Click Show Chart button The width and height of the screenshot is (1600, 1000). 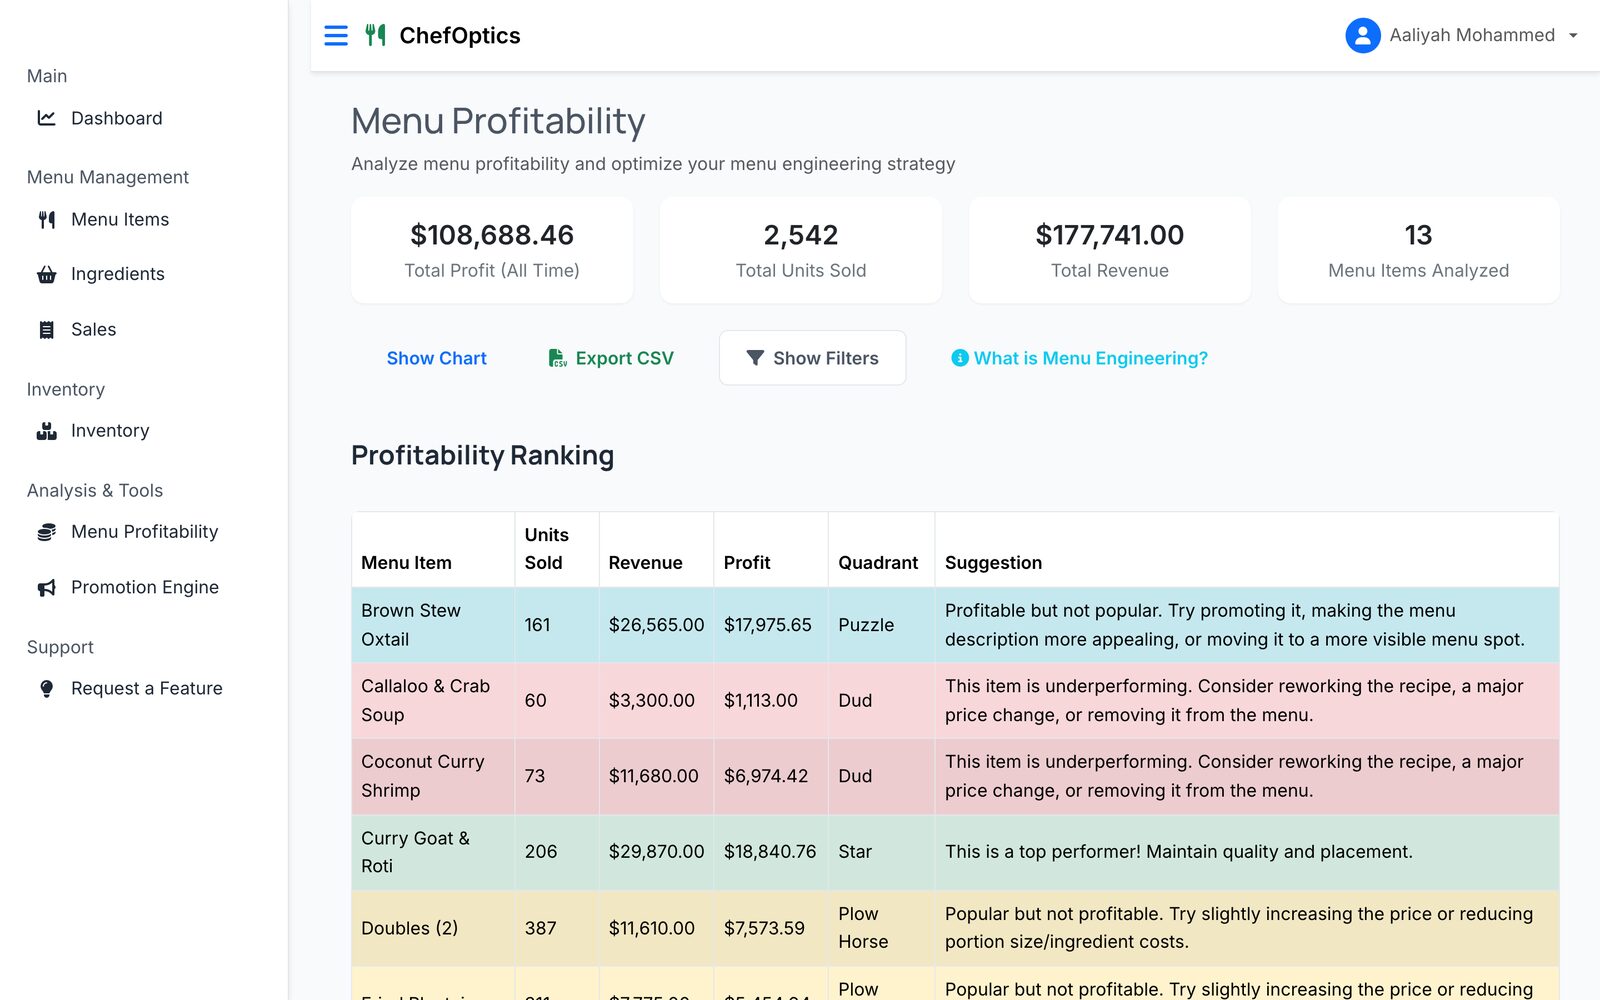pyautogui.click(x=437, y=358)
